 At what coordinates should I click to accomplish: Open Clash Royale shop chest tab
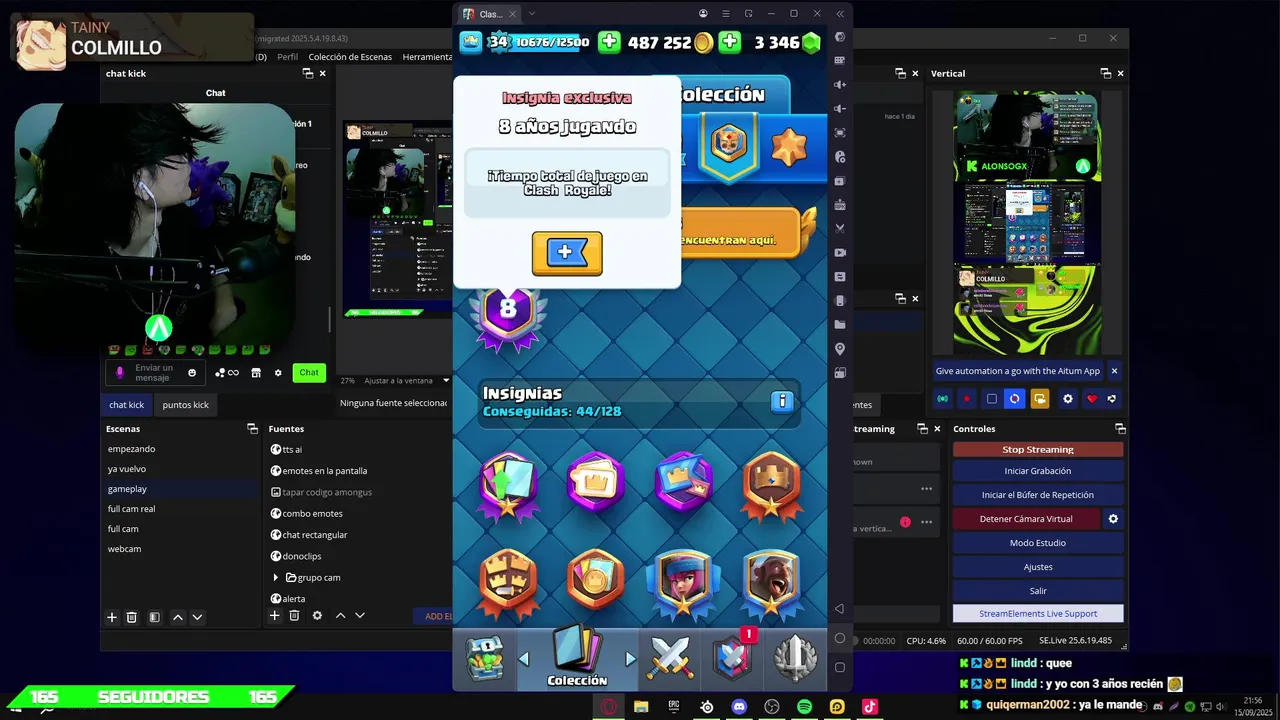click(x=485, y=658)
